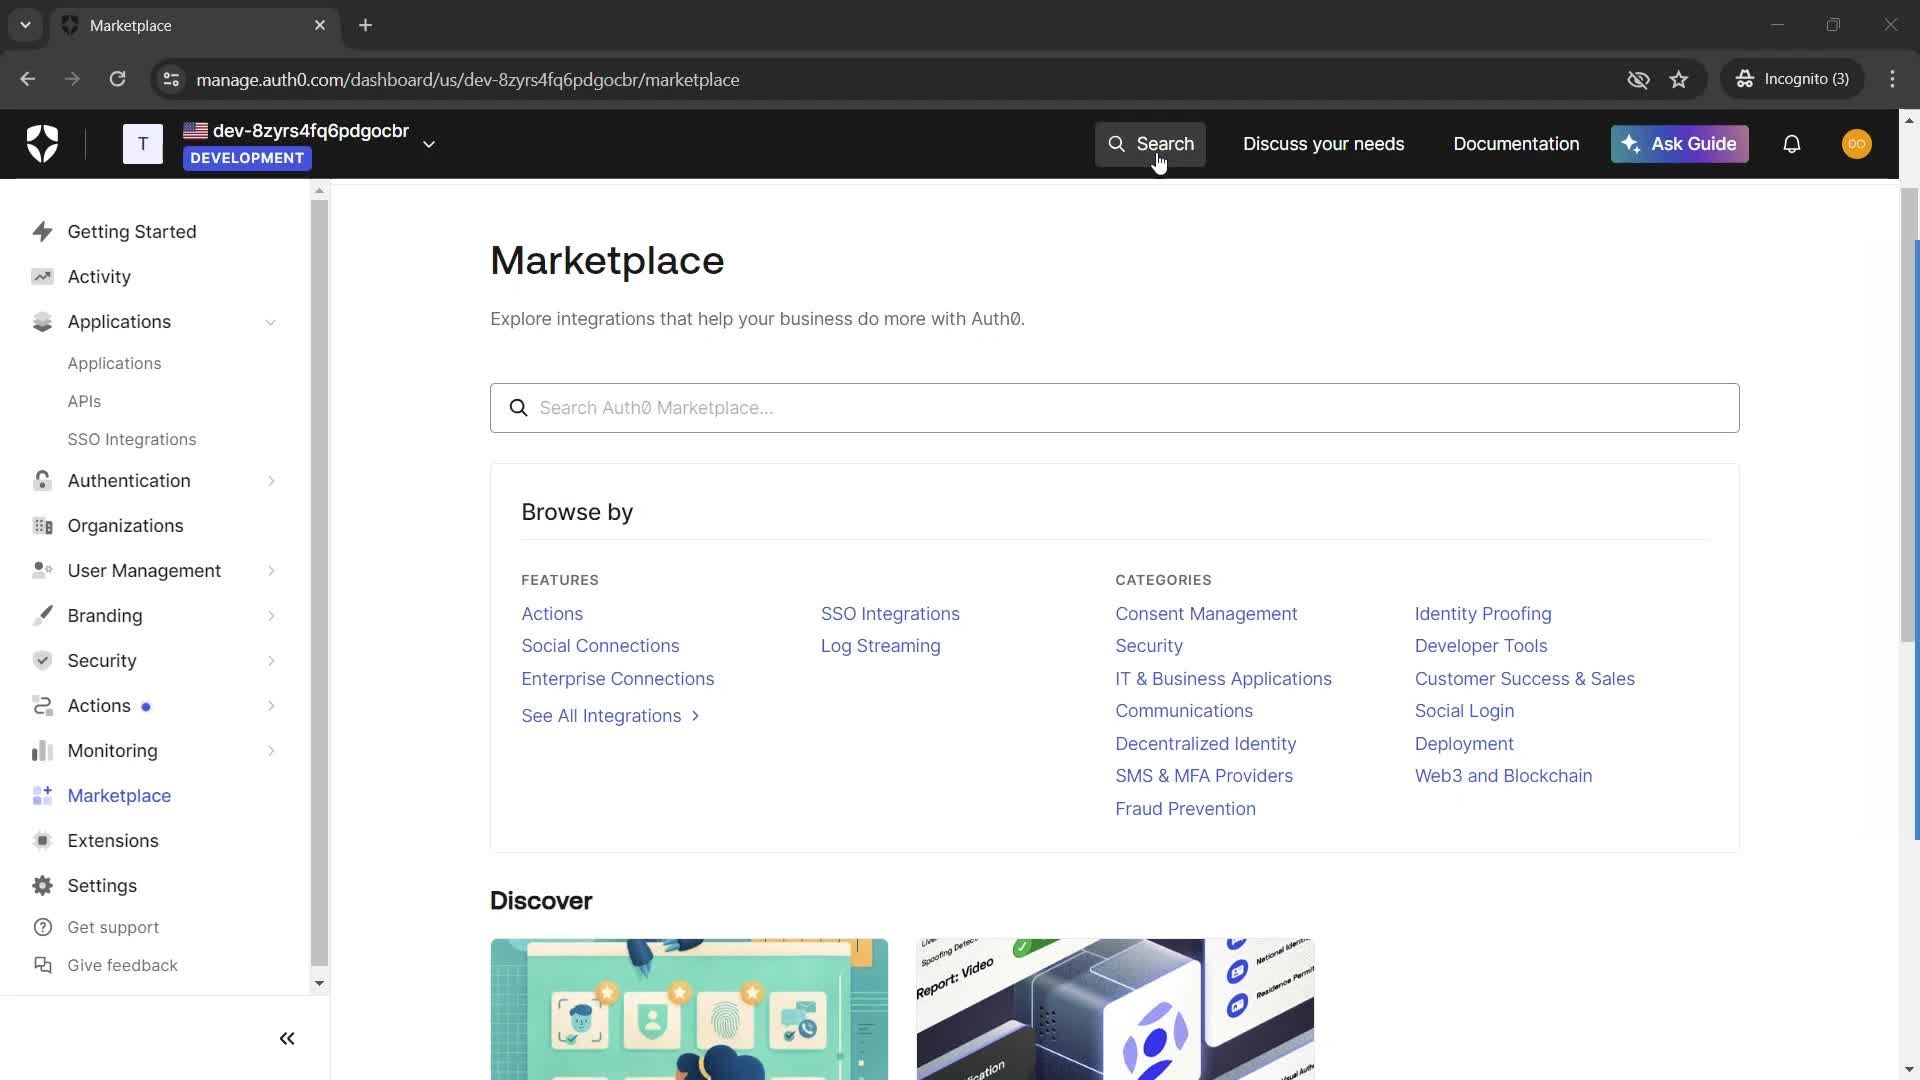
Task: Open Settings in sidebar
Action: [102, 886]
